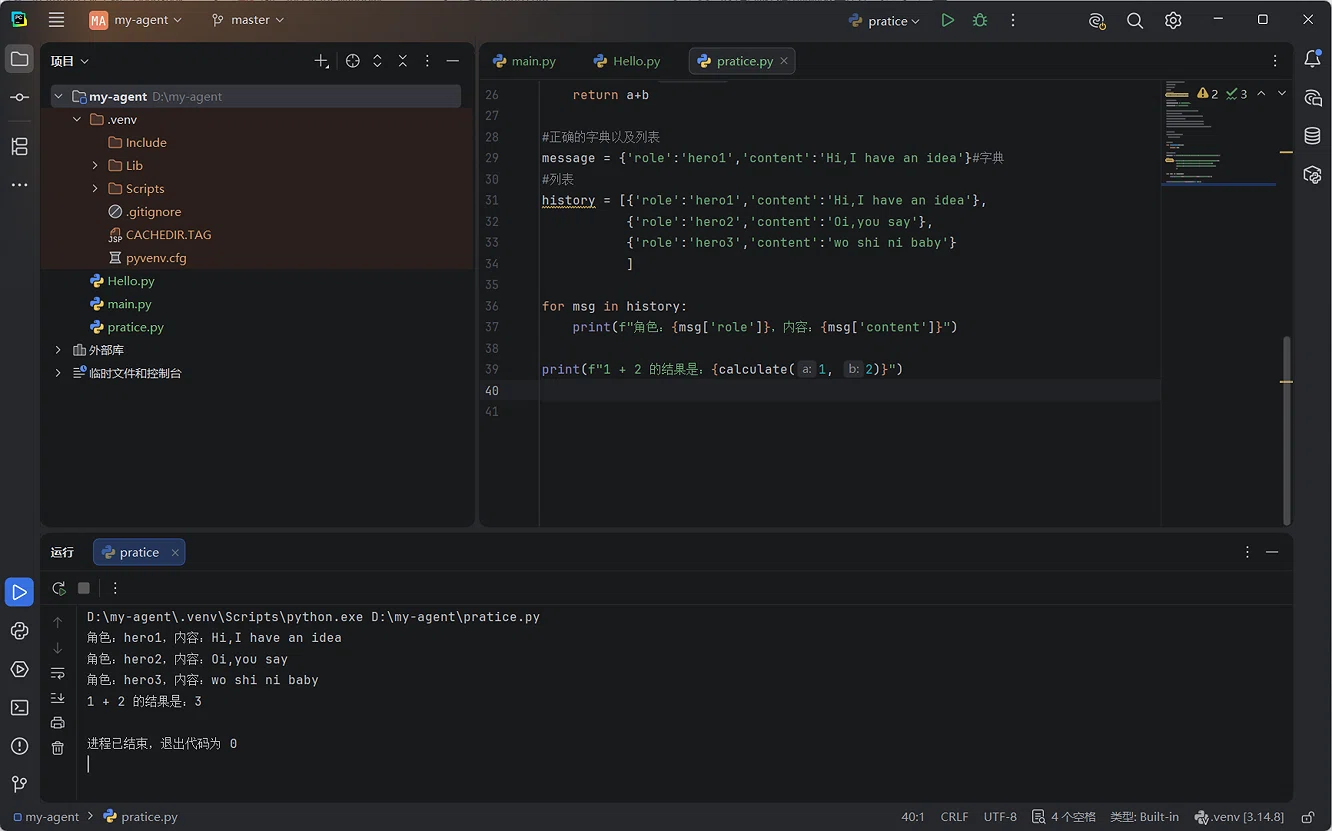
Task: Open Hello.py from the project tree
Action: pyautogui.click(x=131, y=281)
